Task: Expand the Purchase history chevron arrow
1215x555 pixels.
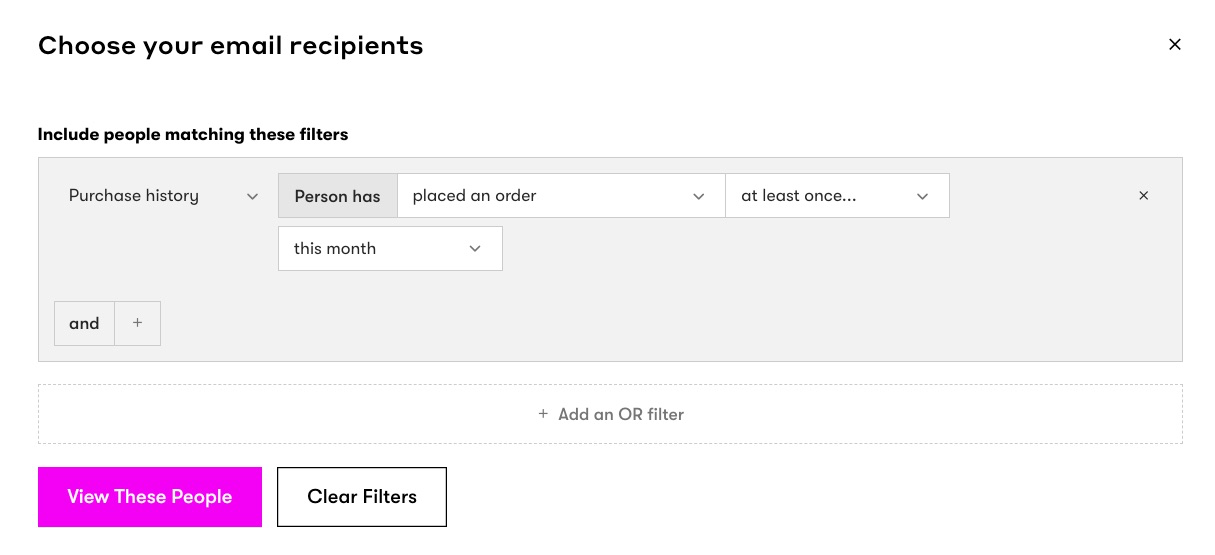Action: click(x=253, y=197)
